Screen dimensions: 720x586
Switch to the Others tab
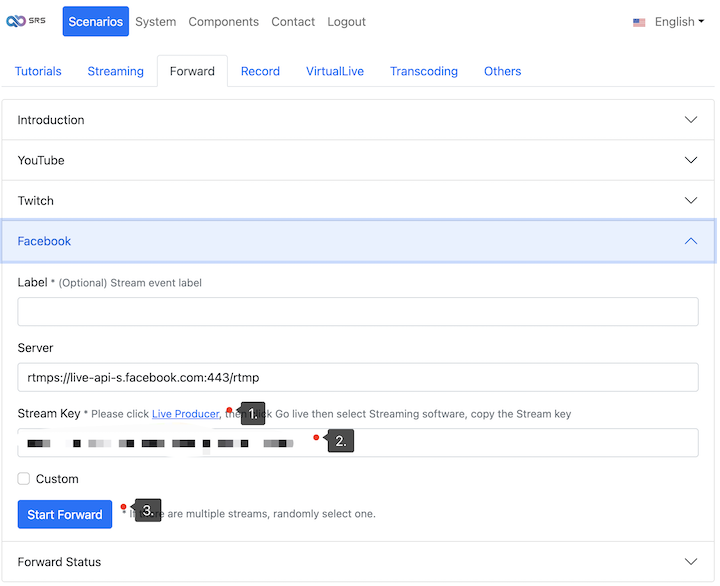click(x=502, y=71)
